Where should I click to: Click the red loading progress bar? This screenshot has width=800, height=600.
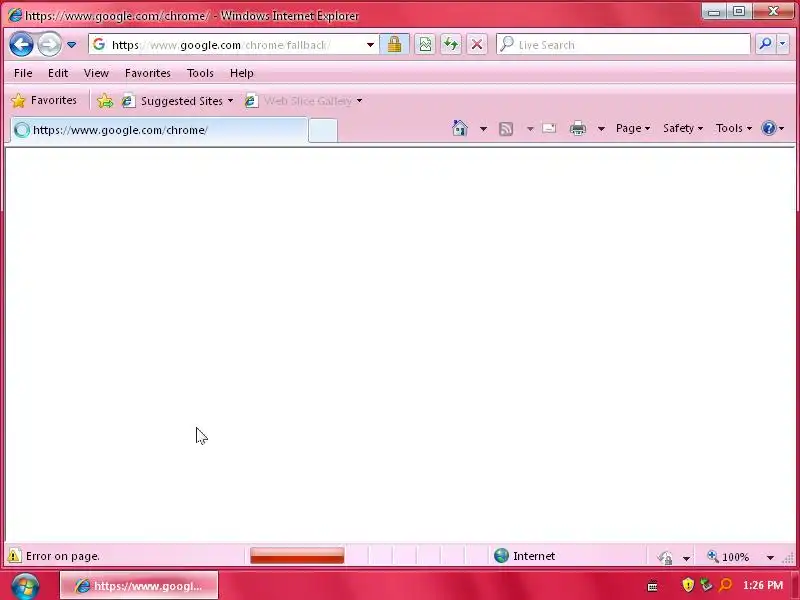coord(297,556)
